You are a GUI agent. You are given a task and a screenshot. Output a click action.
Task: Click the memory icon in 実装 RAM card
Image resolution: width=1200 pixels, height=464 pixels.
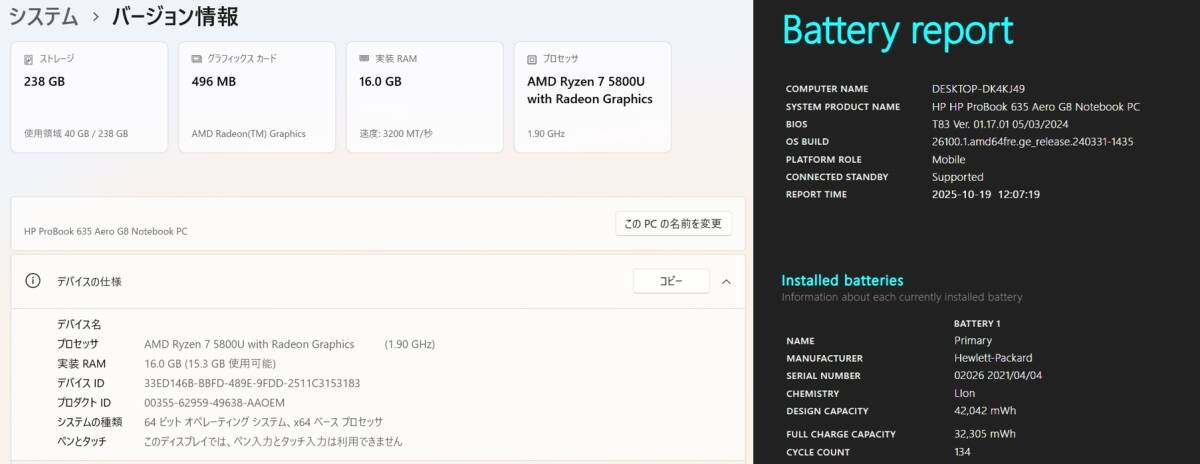tap(365, 59)
